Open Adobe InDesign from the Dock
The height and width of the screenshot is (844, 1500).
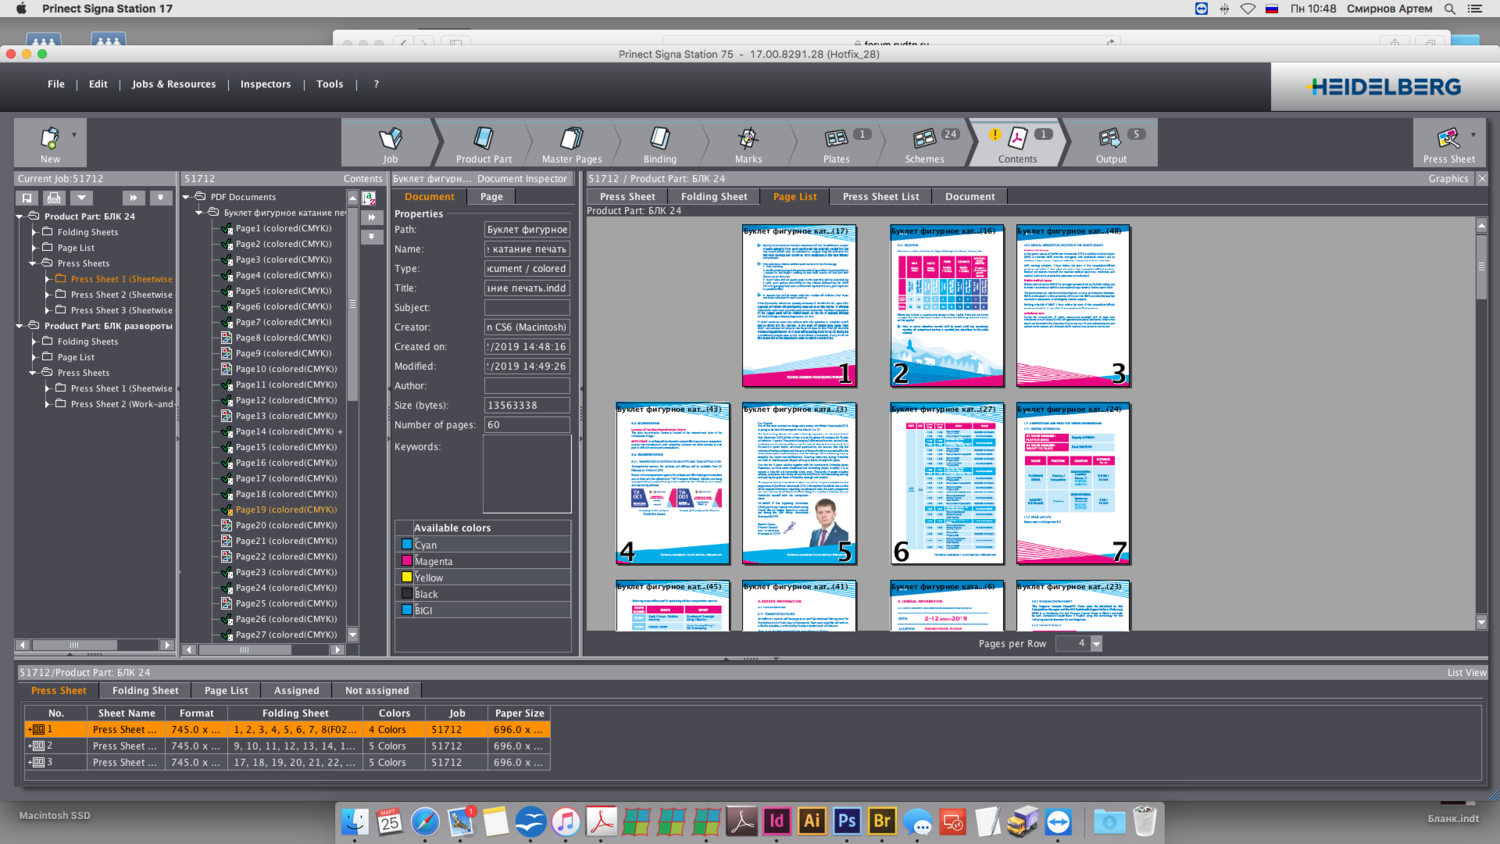tap(777, 821)
